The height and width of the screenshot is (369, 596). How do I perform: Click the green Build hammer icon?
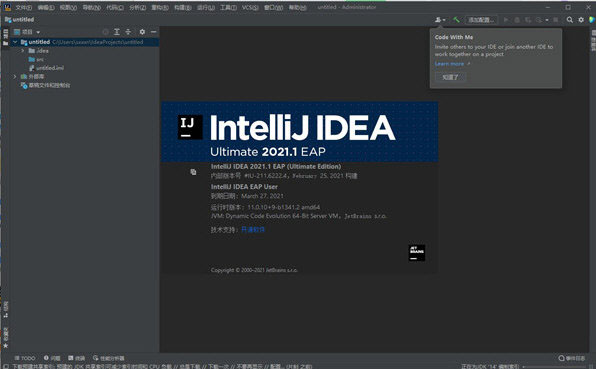(456, 20)
